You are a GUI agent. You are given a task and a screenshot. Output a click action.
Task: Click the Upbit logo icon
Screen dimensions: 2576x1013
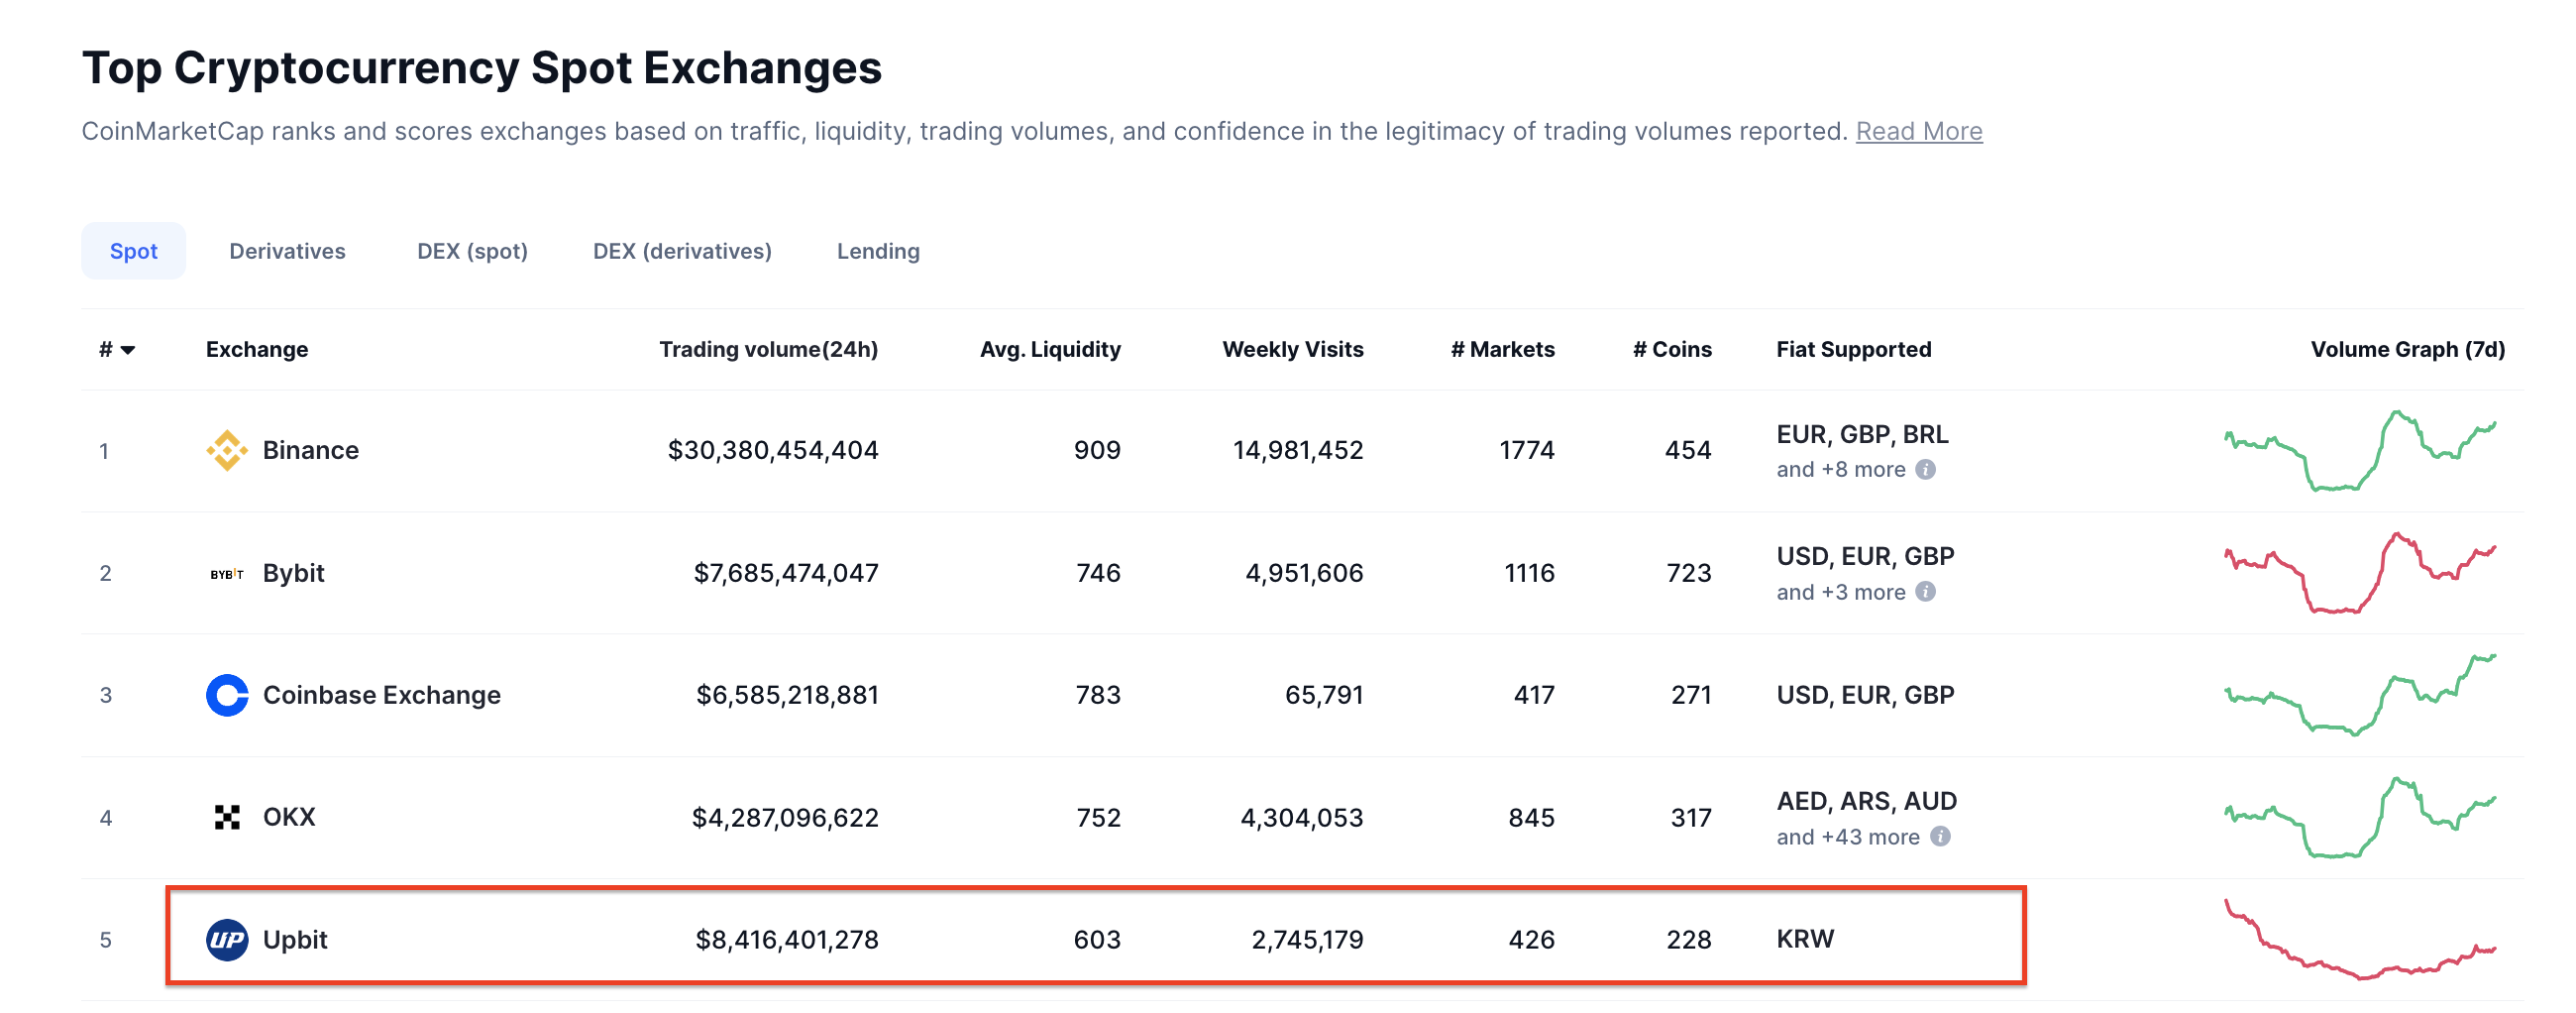227,940
